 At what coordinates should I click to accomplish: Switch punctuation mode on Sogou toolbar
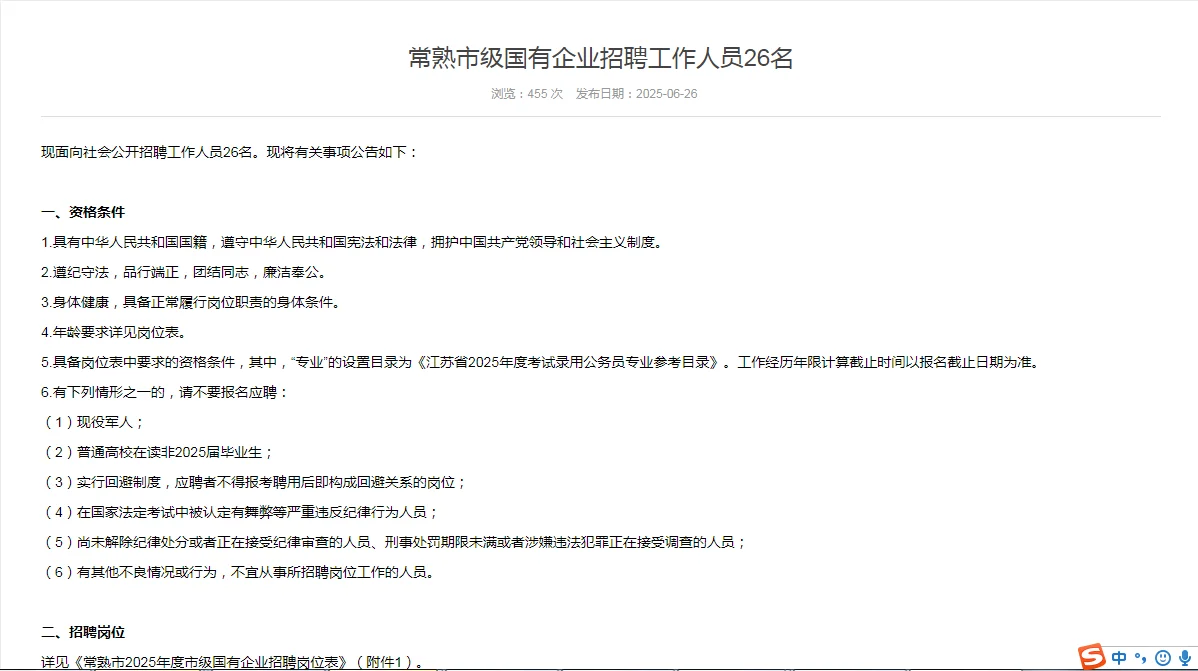coord(1141,658)
